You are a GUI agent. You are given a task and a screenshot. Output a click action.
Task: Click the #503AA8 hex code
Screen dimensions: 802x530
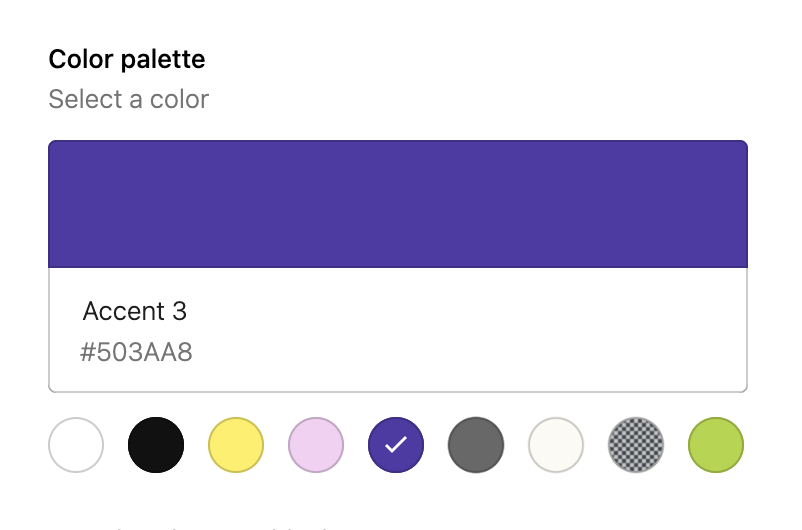(x=136, y=352)
